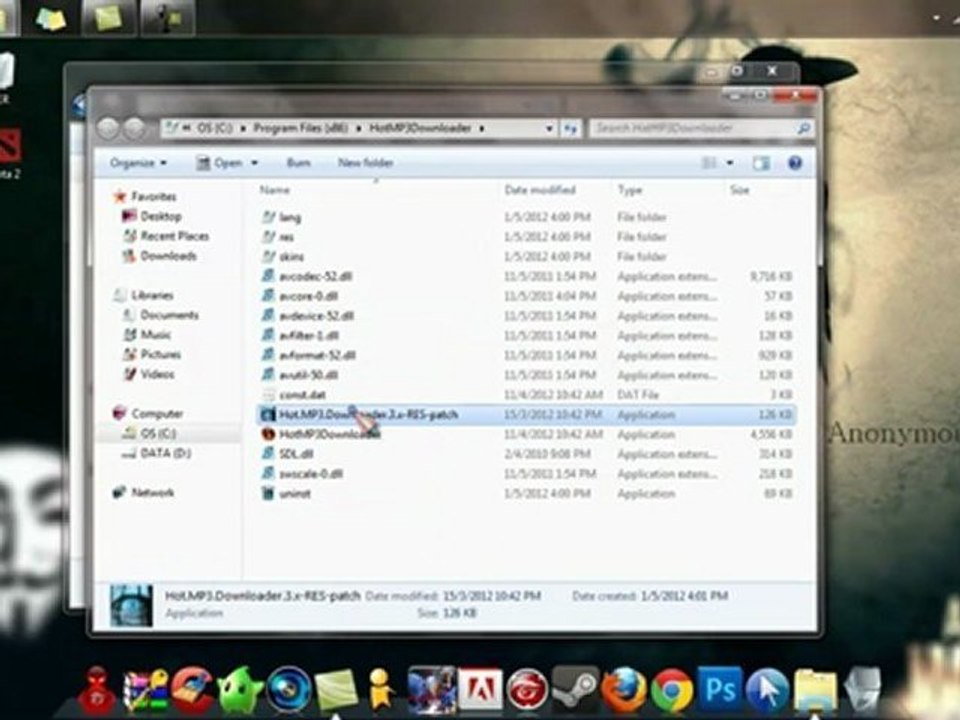Open Documents library

tap(170, 315)
